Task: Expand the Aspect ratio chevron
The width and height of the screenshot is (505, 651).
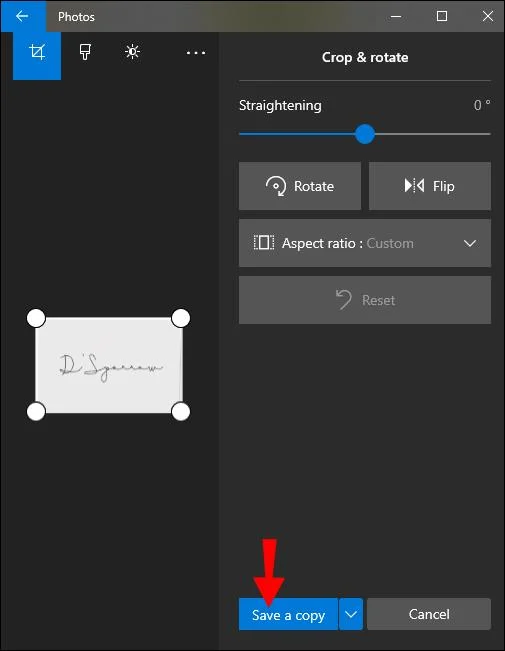Action: pos(470,243)
